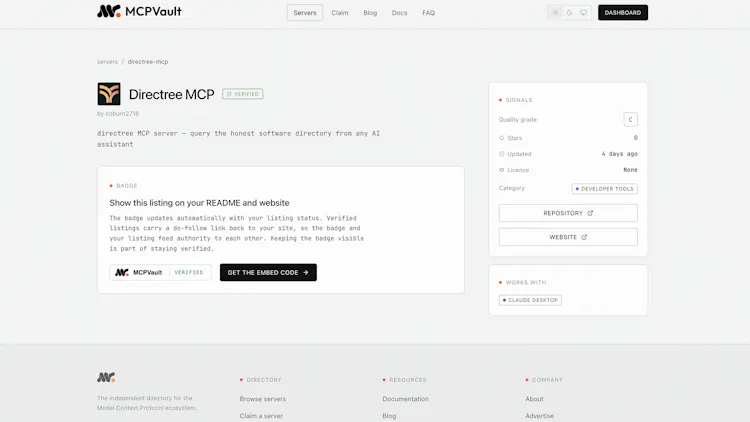This screenshot has width=750, height=422.
Task: Open Documentation footer link
Action: tap(406, 399)
